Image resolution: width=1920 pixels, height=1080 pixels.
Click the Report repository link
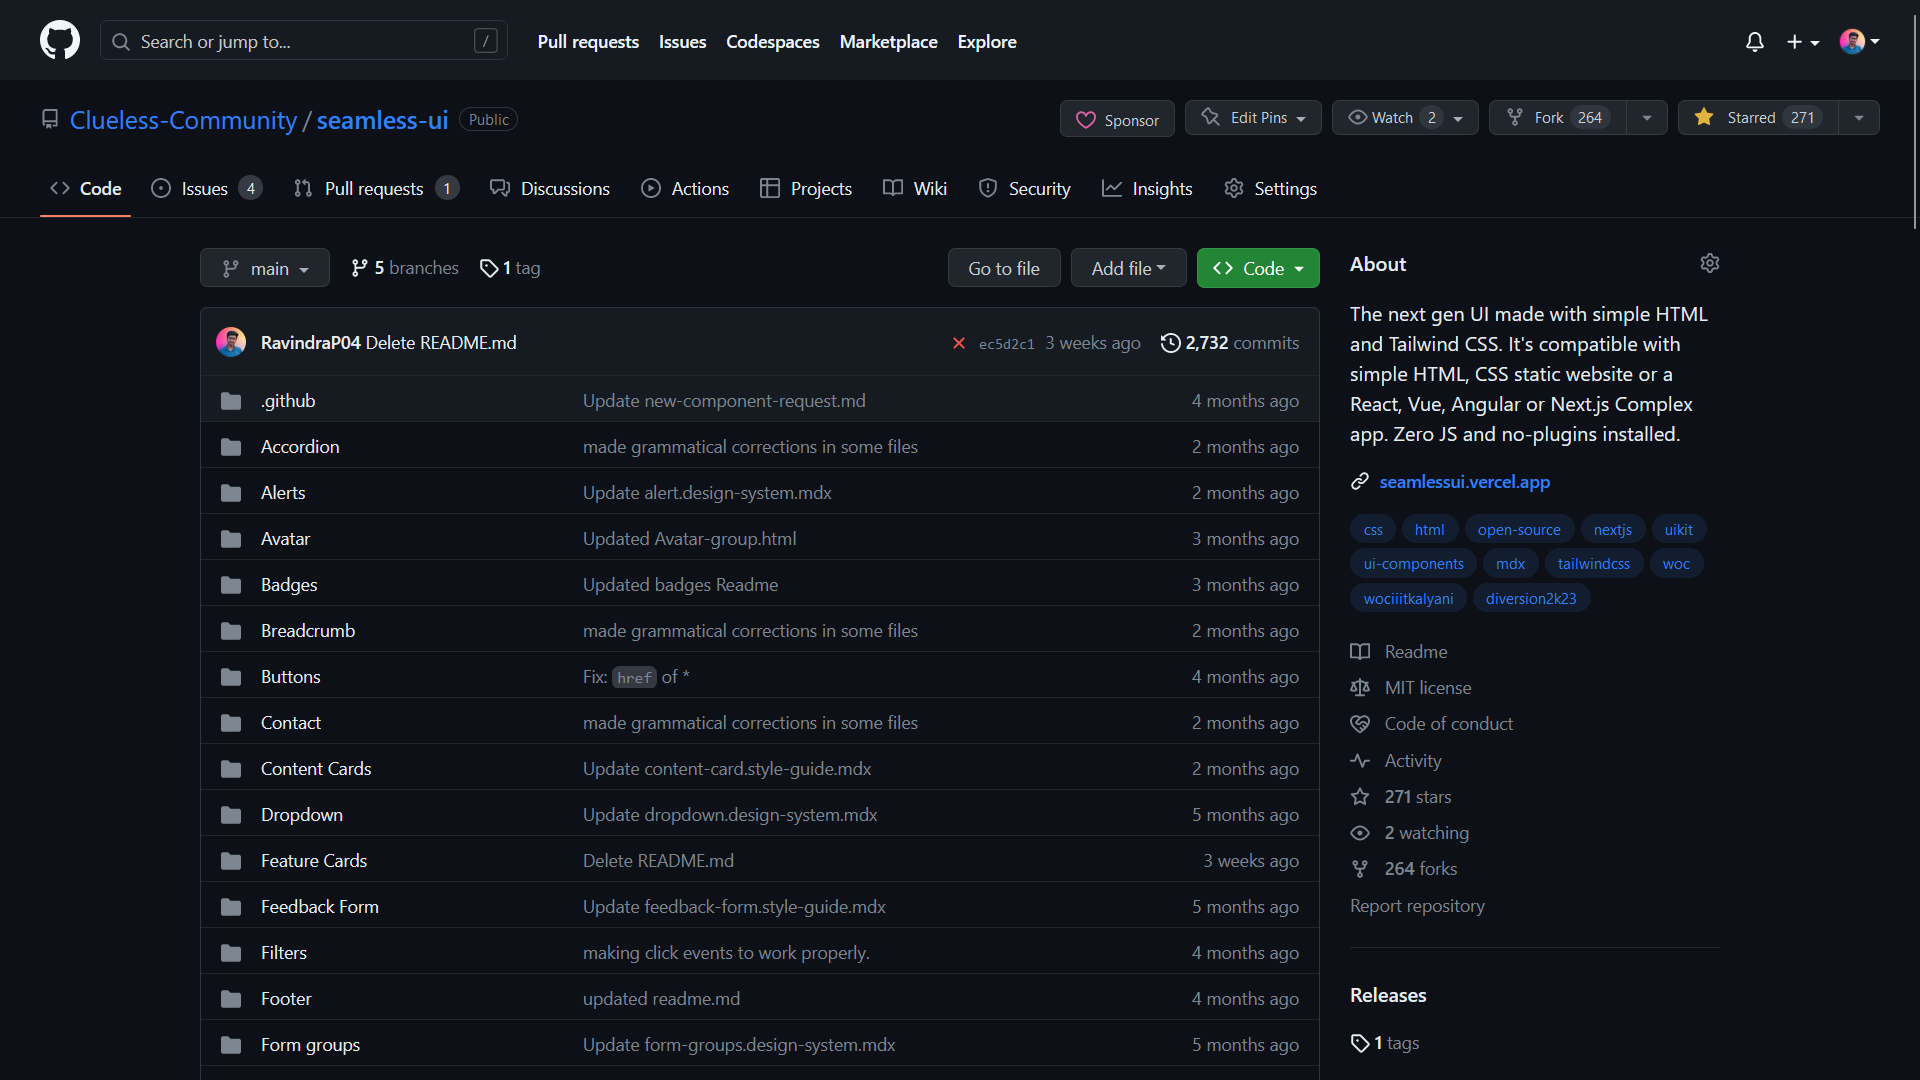coord(1417,906)
